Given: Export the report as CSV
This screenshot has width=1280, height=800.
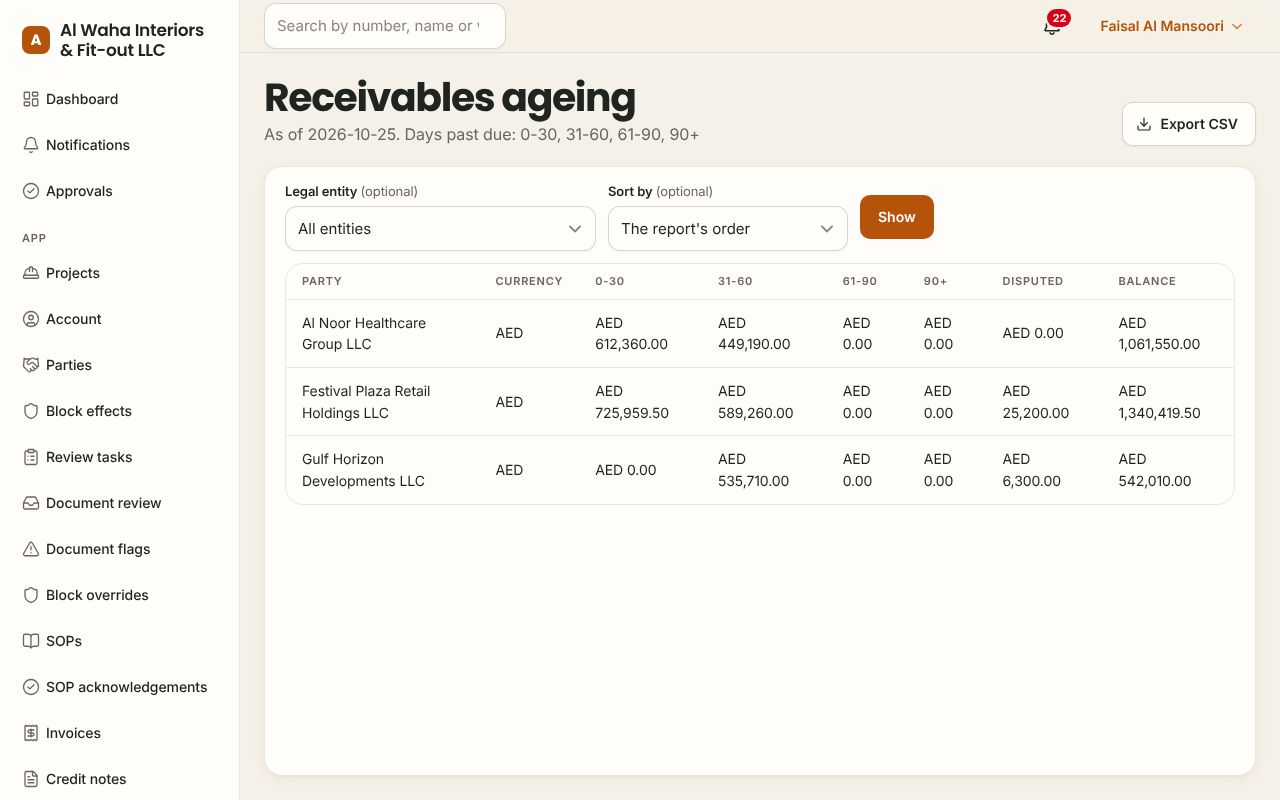Looking at the screenshot, I should [x=1188, y=124].
